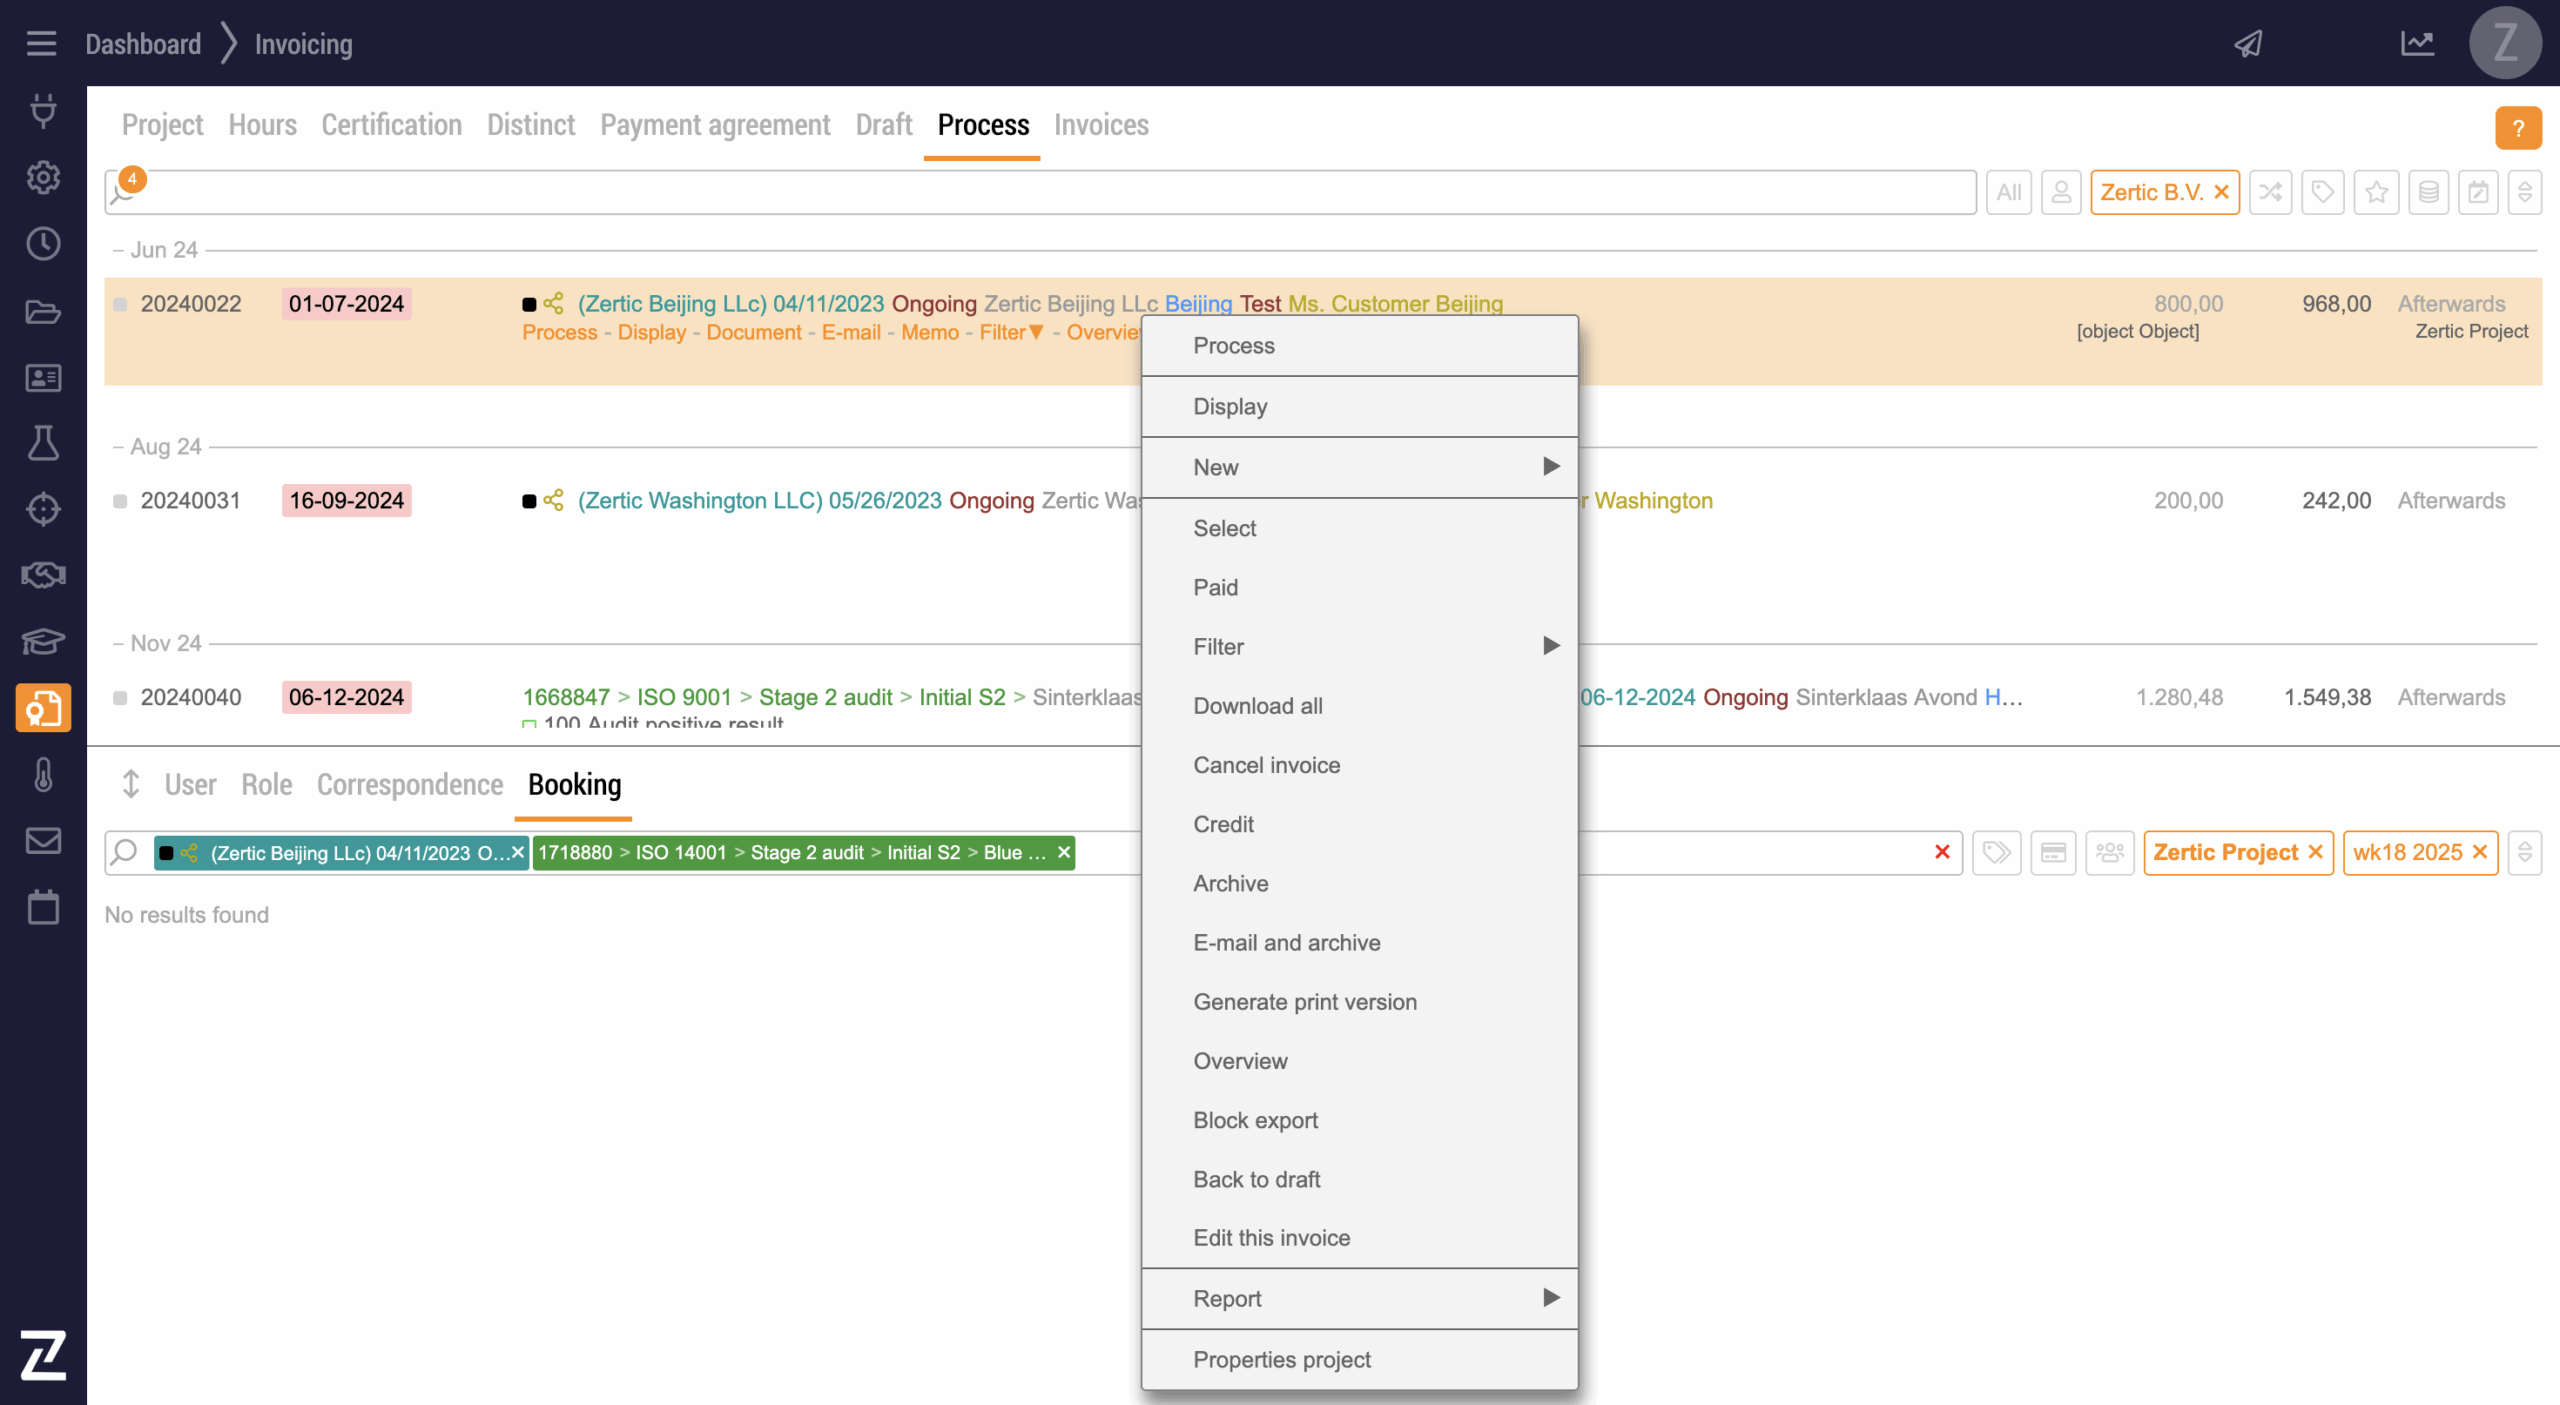
Task: Expand the Report submenu arrow
Action: (1550, 1298)
